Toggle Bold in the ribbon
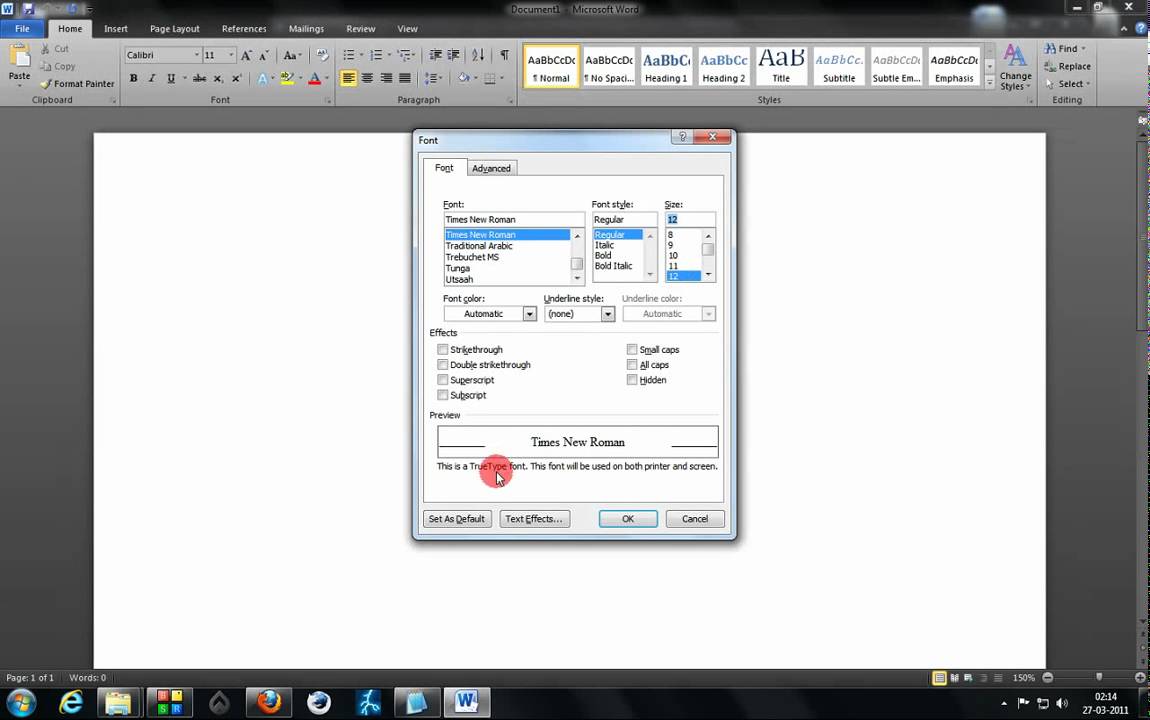 point(133,78)
